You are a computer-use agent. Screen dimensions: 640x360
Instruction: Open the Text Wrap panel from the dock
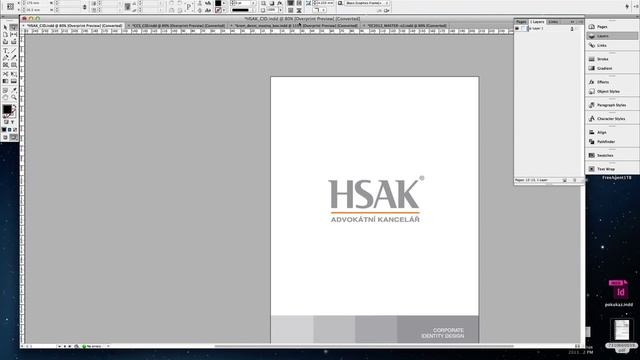point(611,169)
